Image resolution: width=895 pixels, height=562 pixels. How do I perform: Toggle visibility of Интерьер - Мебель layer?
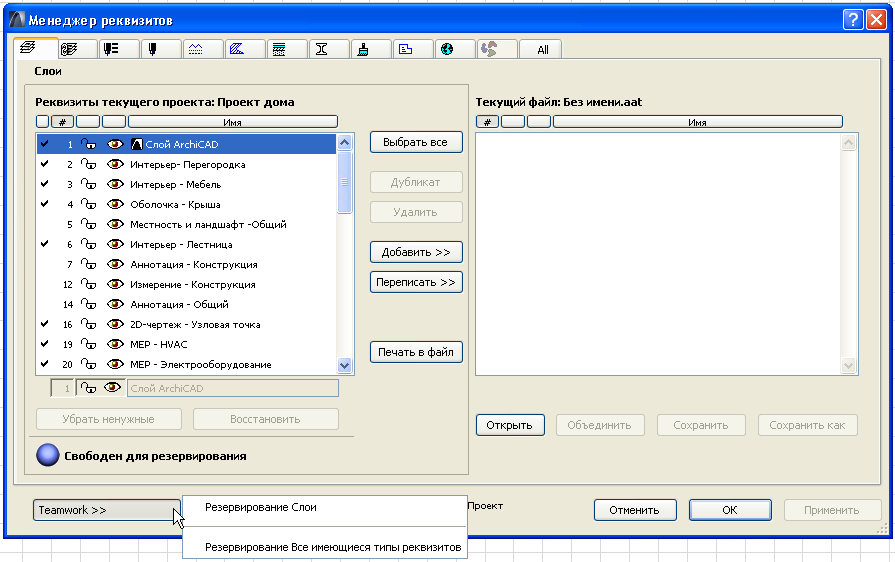coord(115,184)
